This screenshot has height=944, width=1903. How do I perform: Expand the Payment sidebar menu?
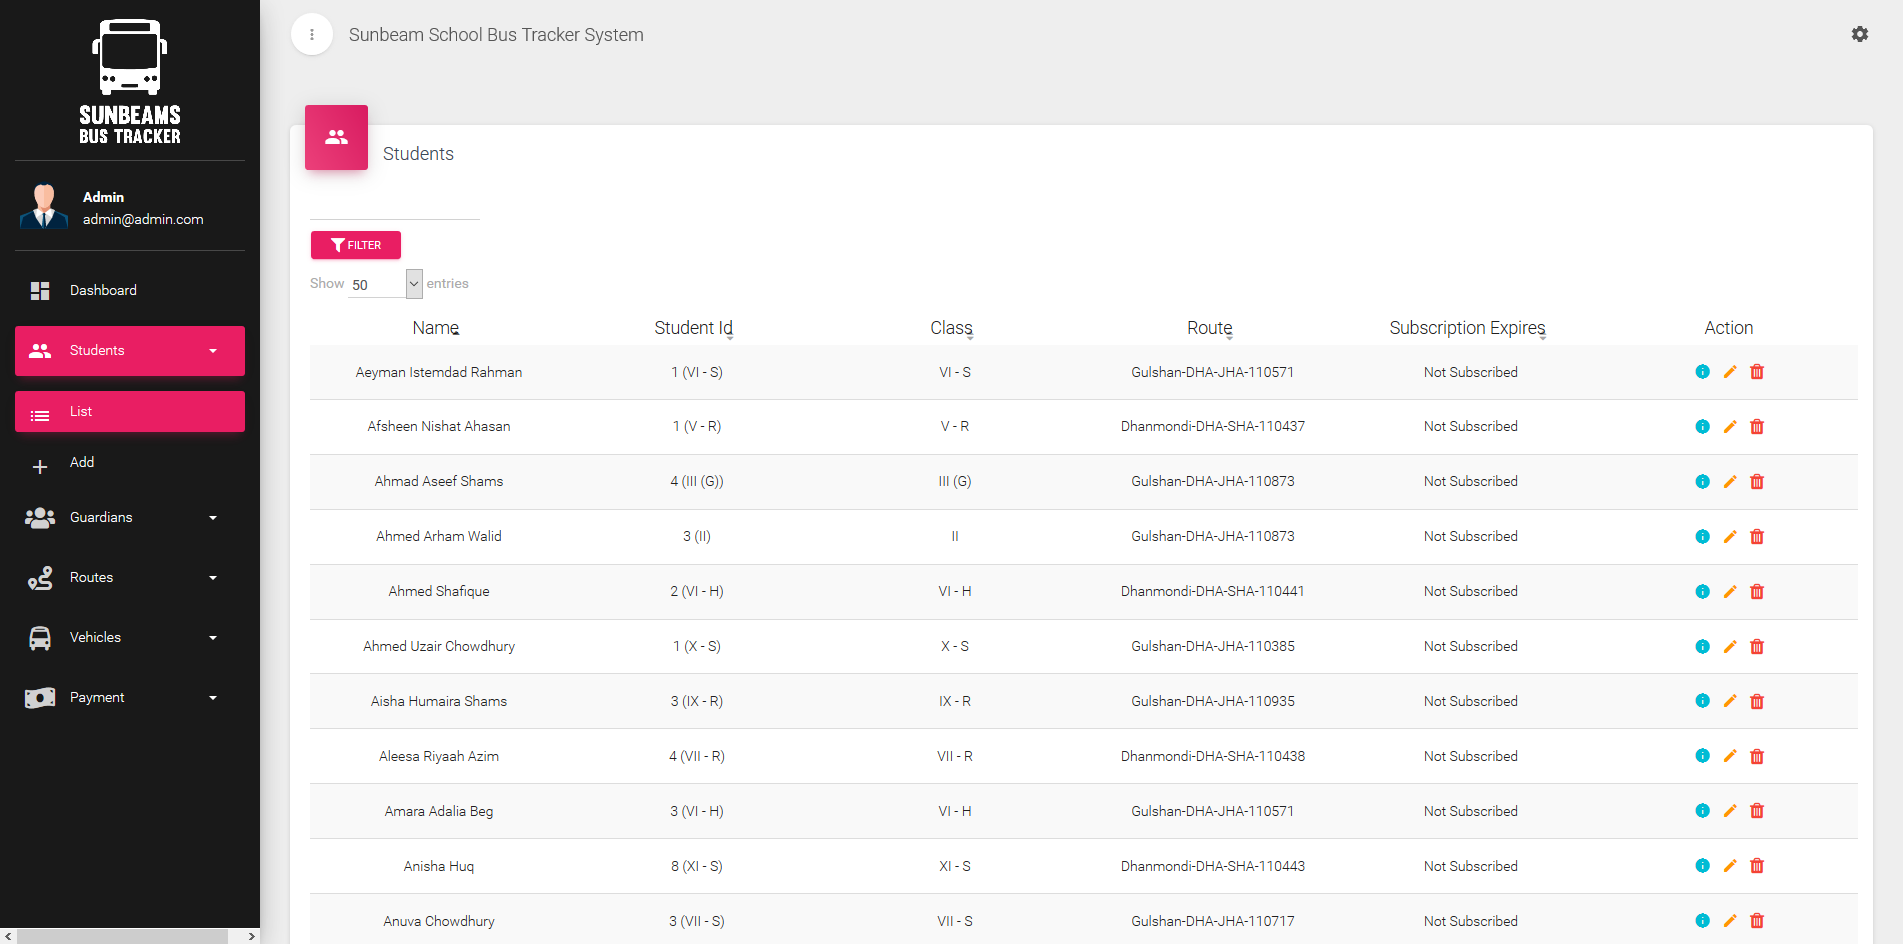[130, 697]
